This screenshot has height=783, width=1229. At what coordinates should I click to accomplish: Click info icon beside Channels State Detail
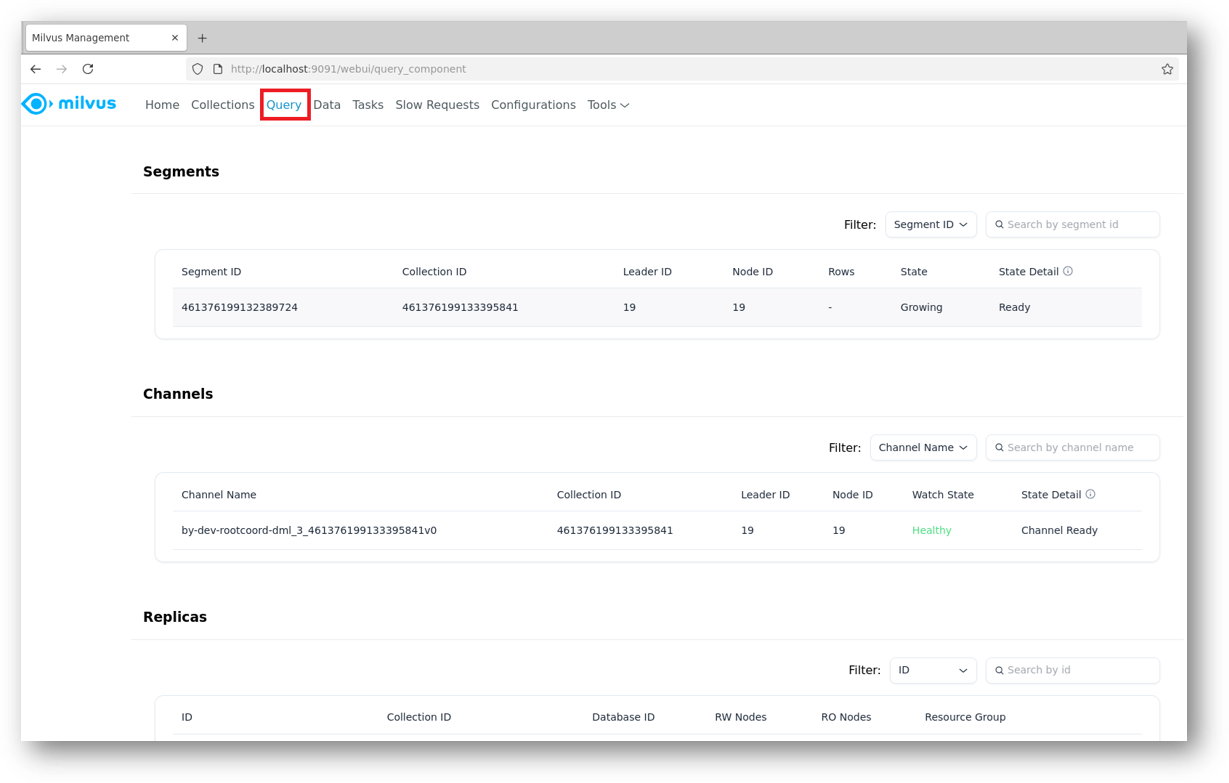click(x=1090, y=494)
